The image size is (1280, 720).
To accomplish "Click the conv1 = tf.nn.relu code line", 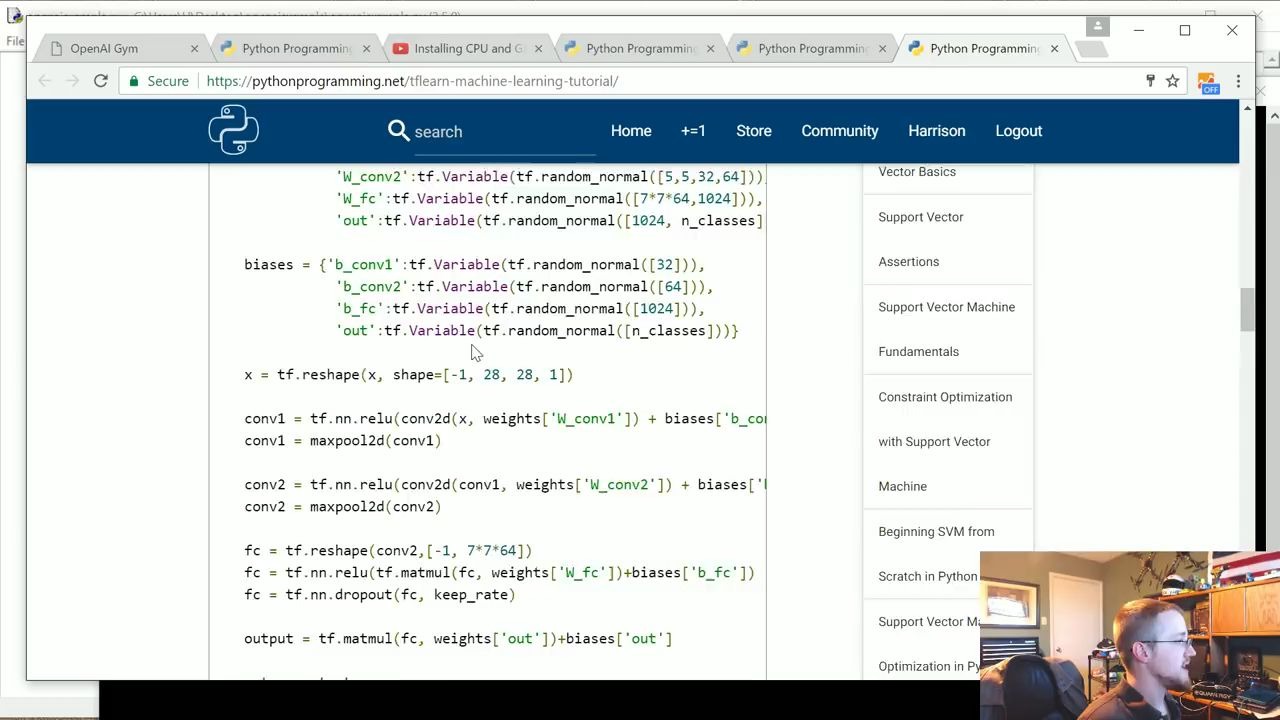I will [505, 418].
